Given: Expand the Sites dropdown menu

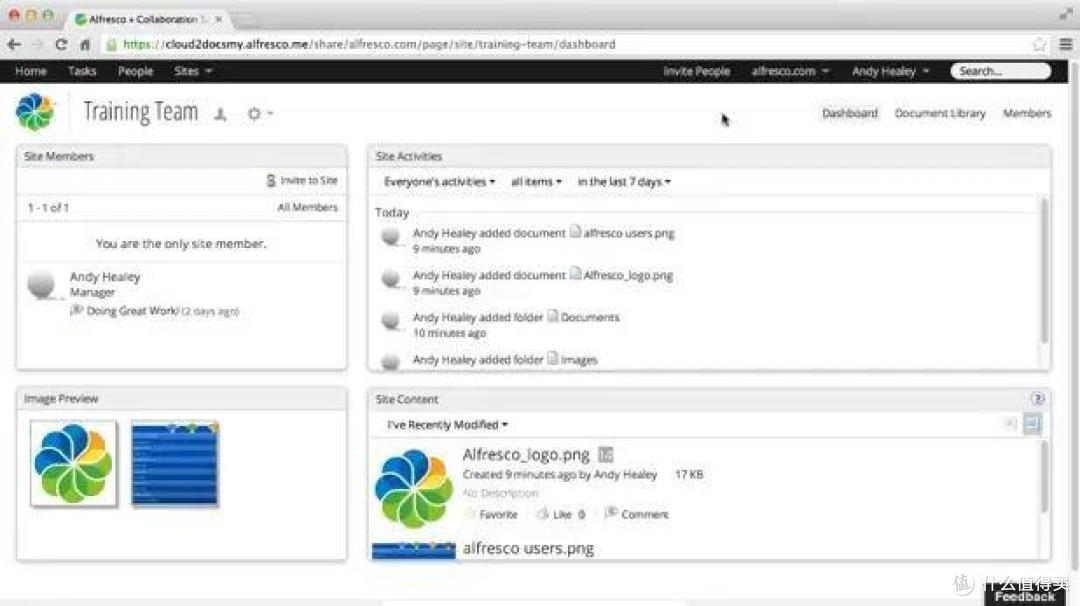Looking at the screenshot, I should pyautogui.click(x=193, y=71).
